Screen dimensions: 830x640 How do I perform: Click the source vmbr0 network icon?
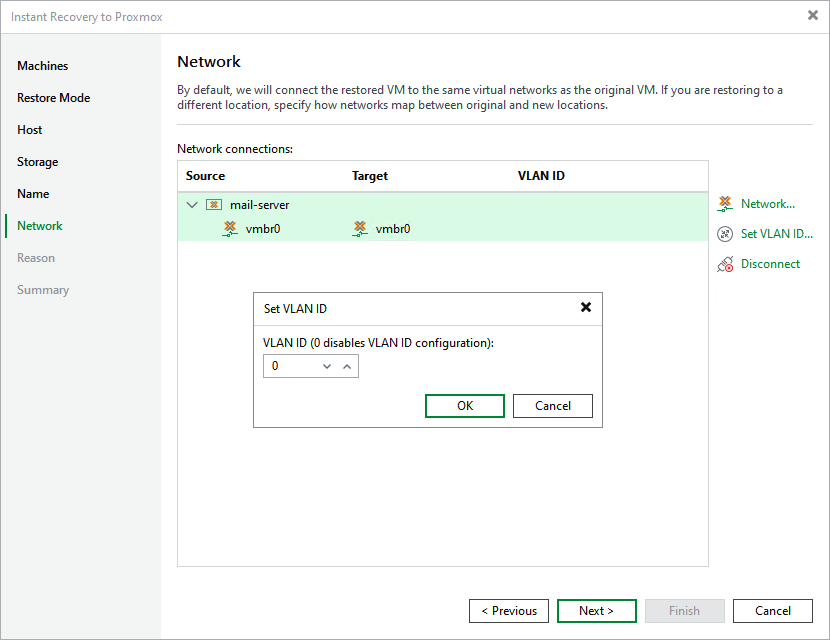point(230,229)
